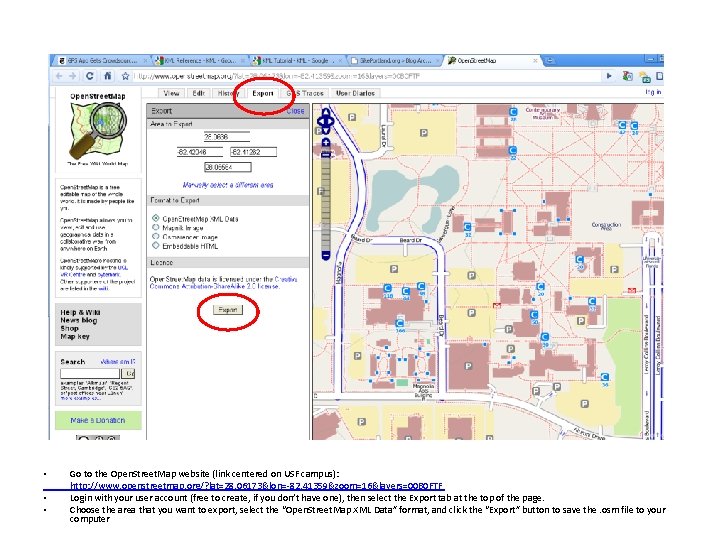Switch to the BikePortland.org browser tab
This screenshot has height=540, width=720.
click(395, 61)
